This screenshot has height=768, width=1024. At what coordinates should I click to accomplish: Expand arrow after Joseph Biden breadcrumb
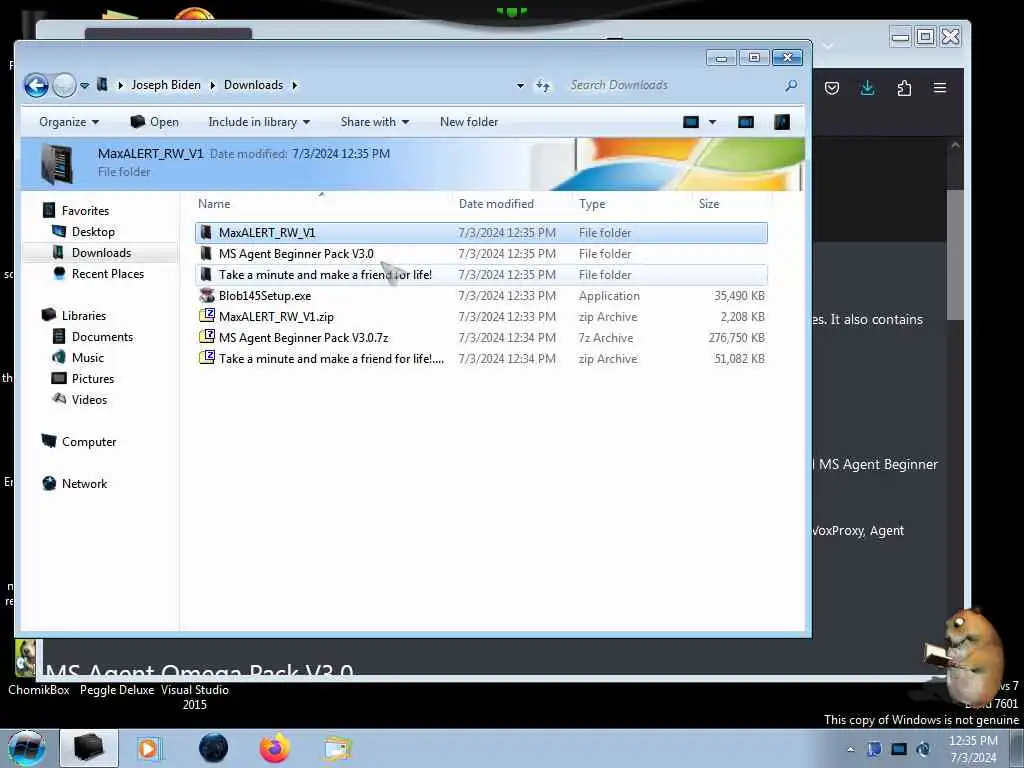pos(212,86)
